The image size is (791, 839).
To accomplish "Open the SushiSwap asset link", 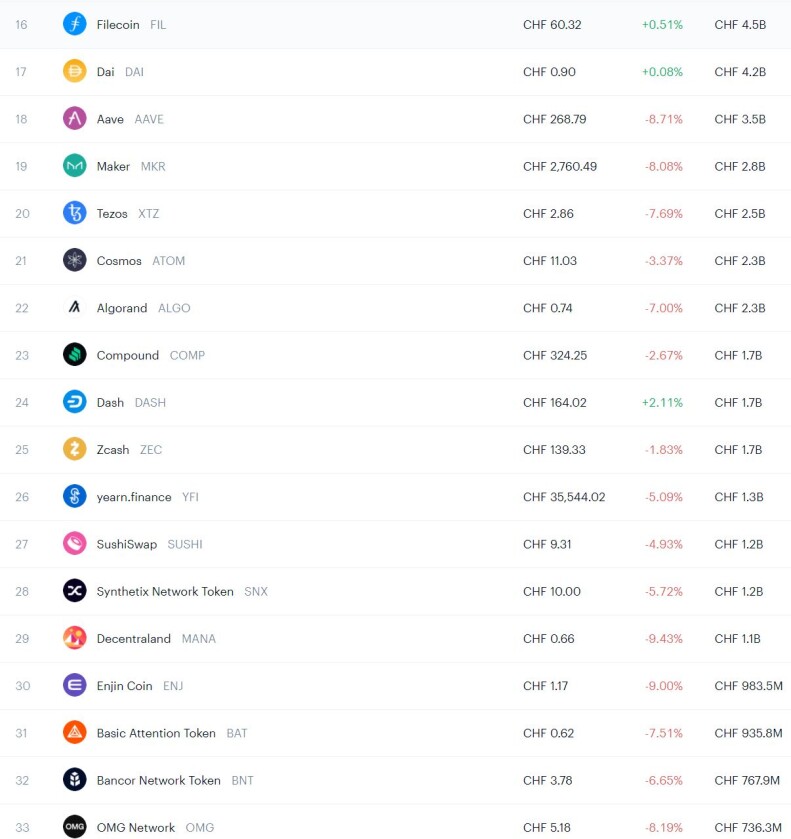I will [x=126, y=544].
